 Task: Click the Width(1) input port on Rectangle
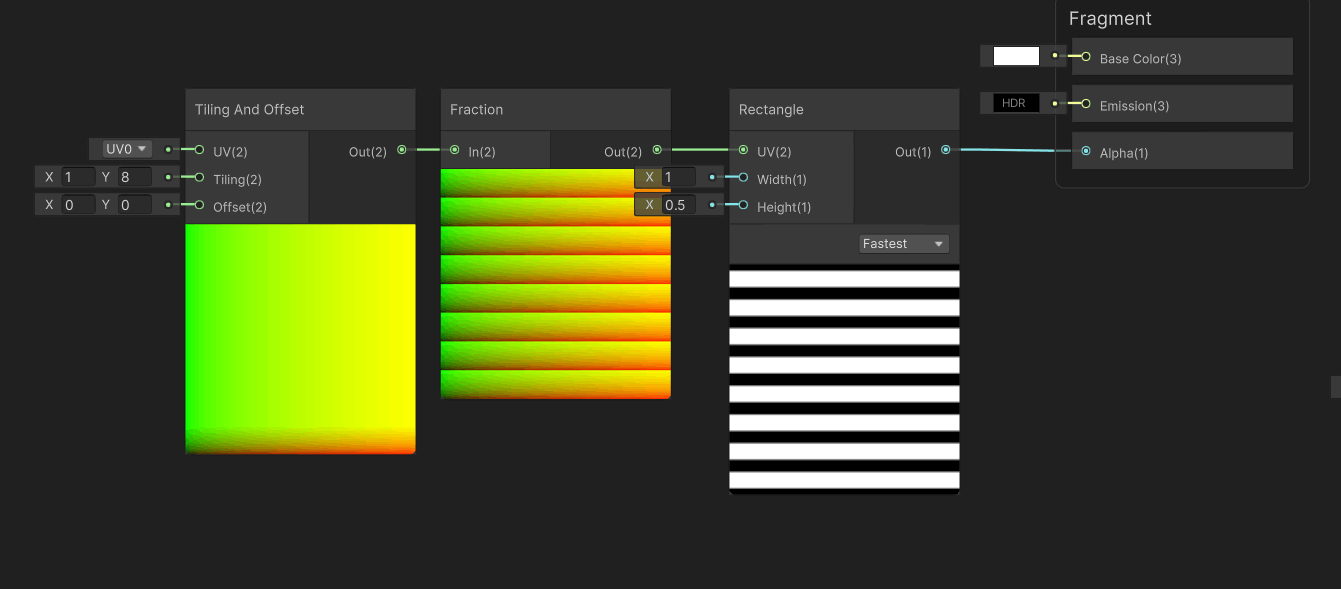pyautogui.click(x=743, y=178)
